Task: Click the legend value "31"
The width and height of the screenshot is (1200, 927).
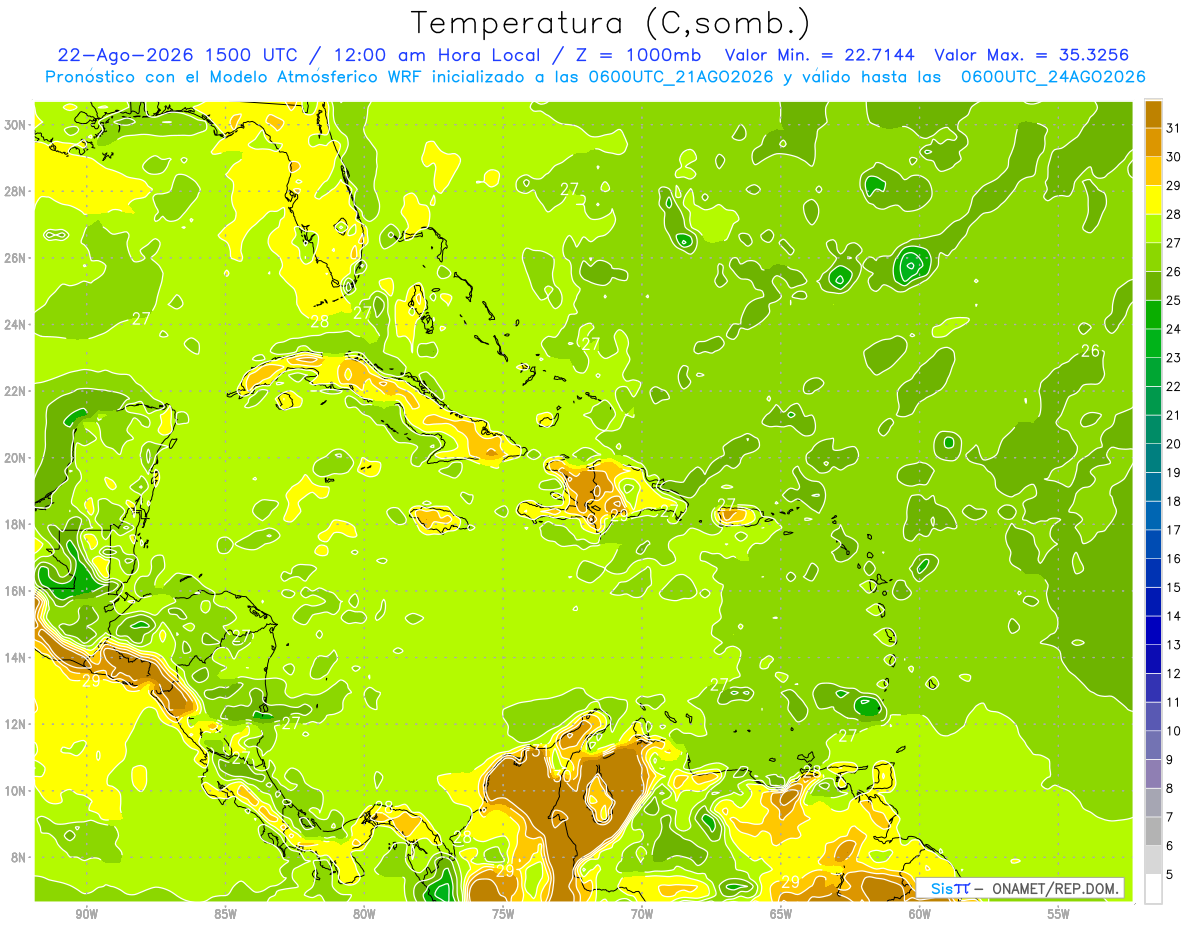Action: [x=1174, y=128]
